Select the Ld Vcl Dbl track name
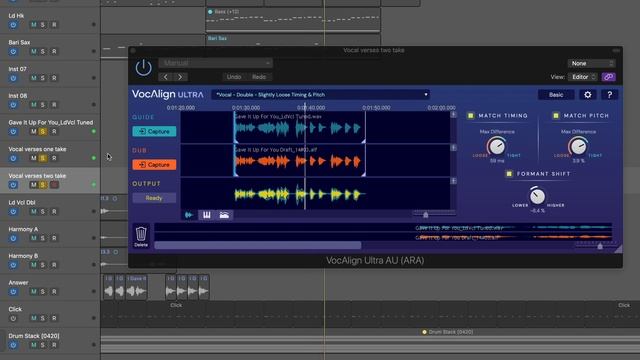This screenshot has height=360, width=640. [x=22, y=202]
